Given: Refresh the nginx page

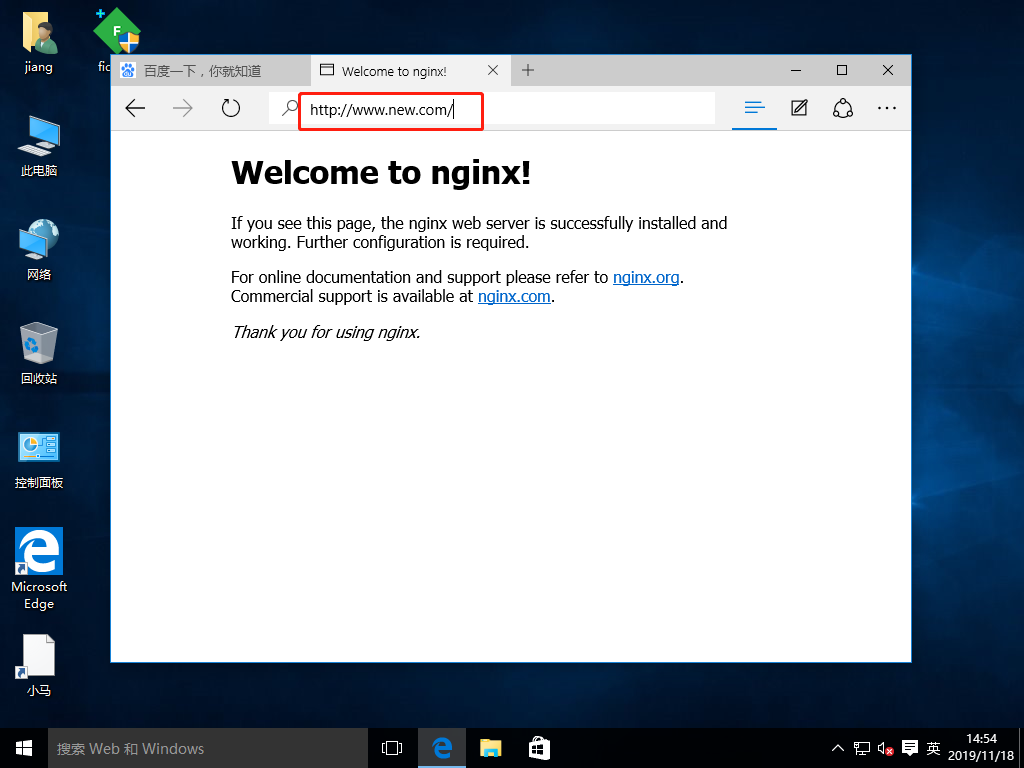Looking at the screenshot, I should click(231, 108).
